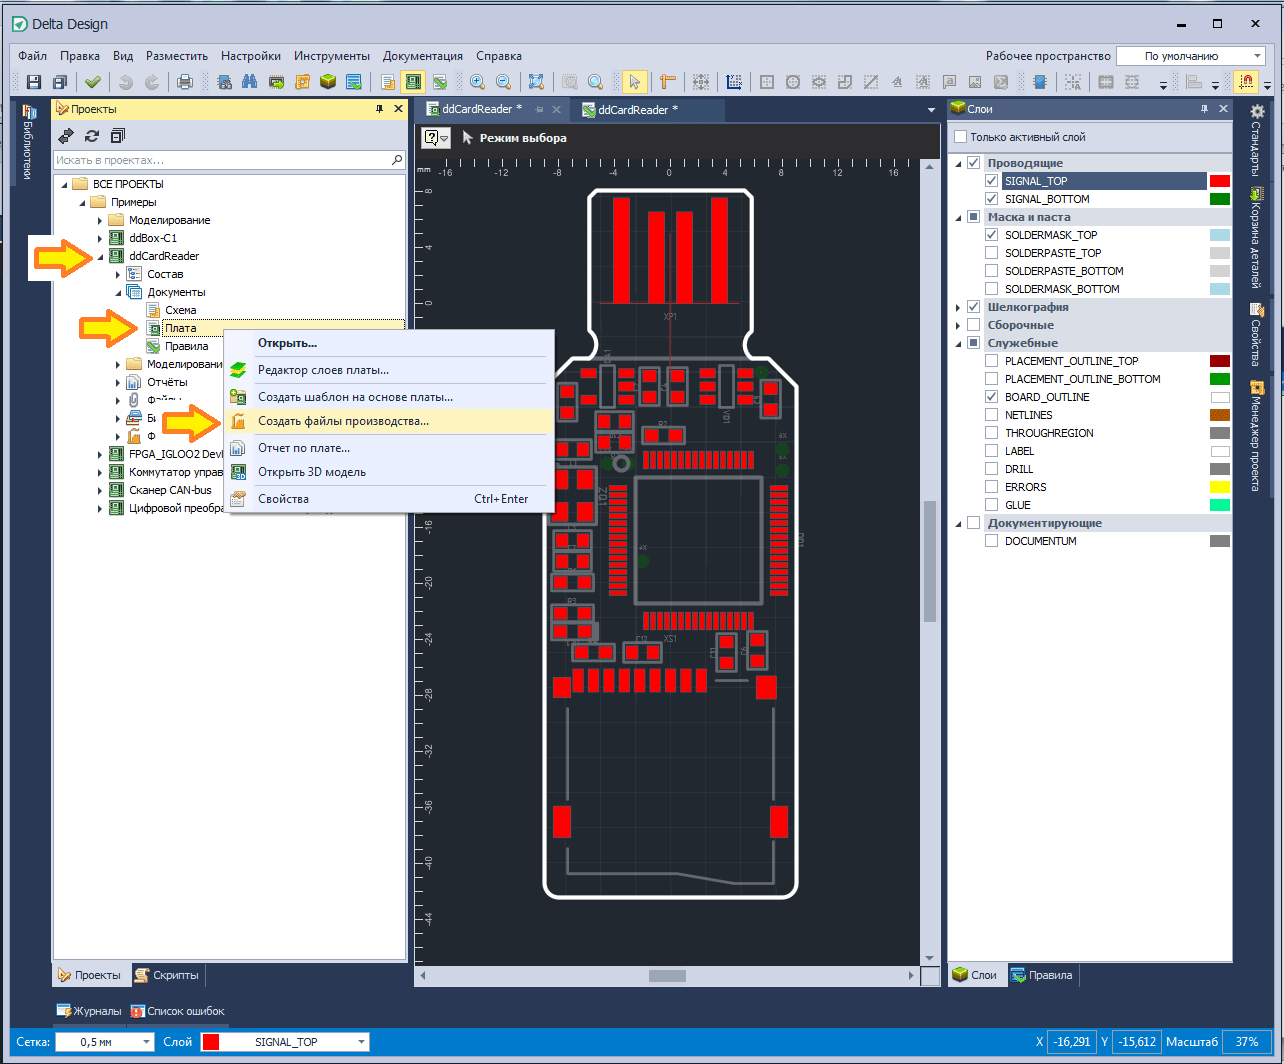
Task: Open the Рабочее пространство dropdown
Action: pyautogui.click(x=1191, y=56)
